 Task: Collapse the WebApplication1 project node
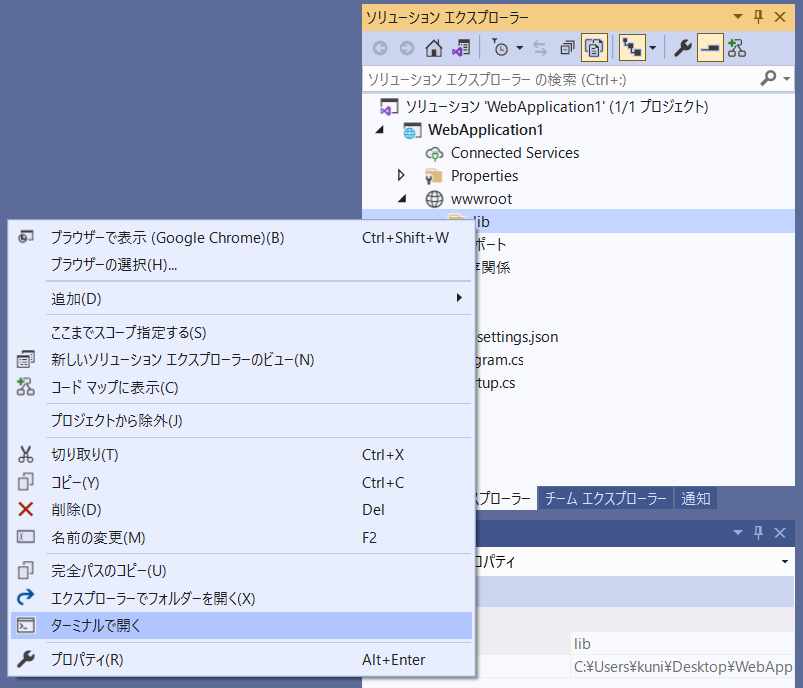click(x=379, y=130)
